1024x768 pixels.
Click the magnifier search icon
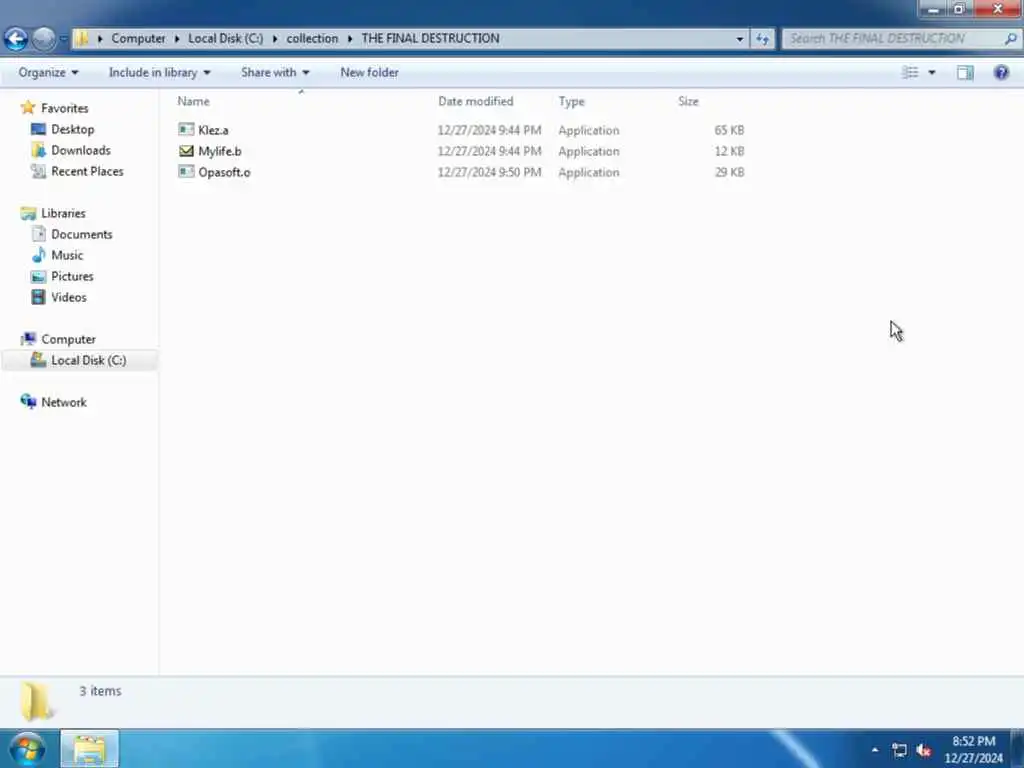[x=1010, y=39]
